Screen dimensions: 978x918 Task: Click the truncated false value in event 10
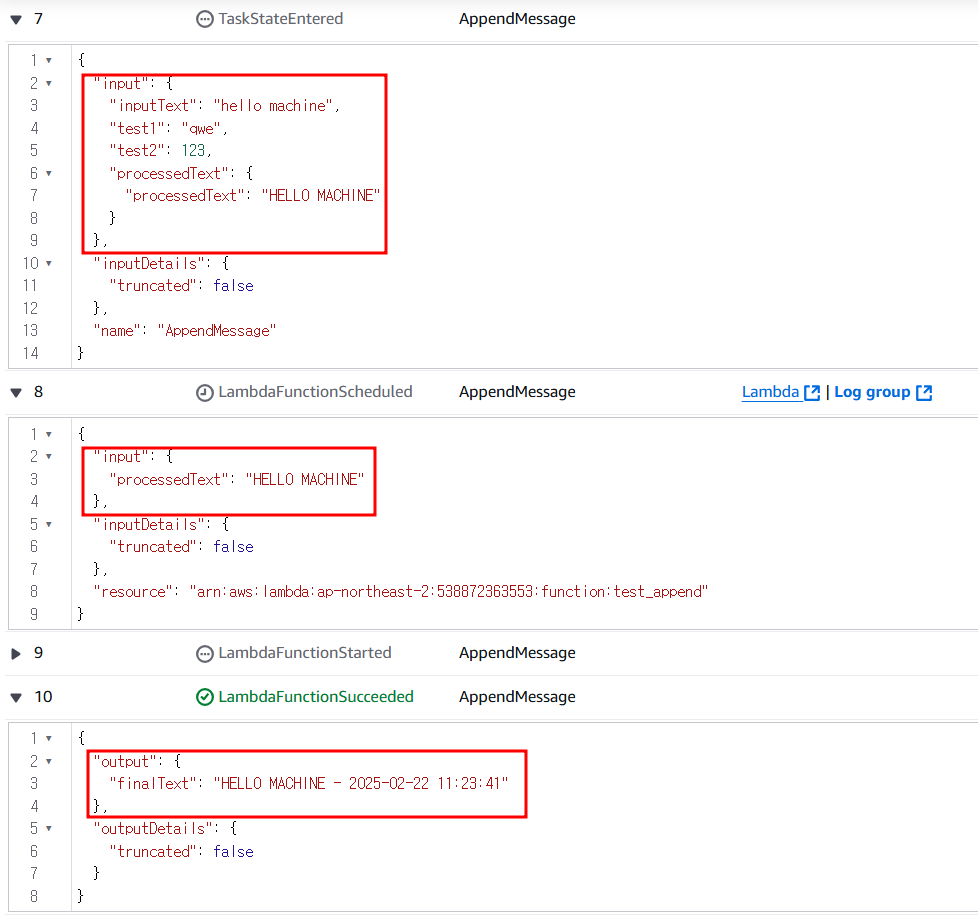click(x=233, y=852)
